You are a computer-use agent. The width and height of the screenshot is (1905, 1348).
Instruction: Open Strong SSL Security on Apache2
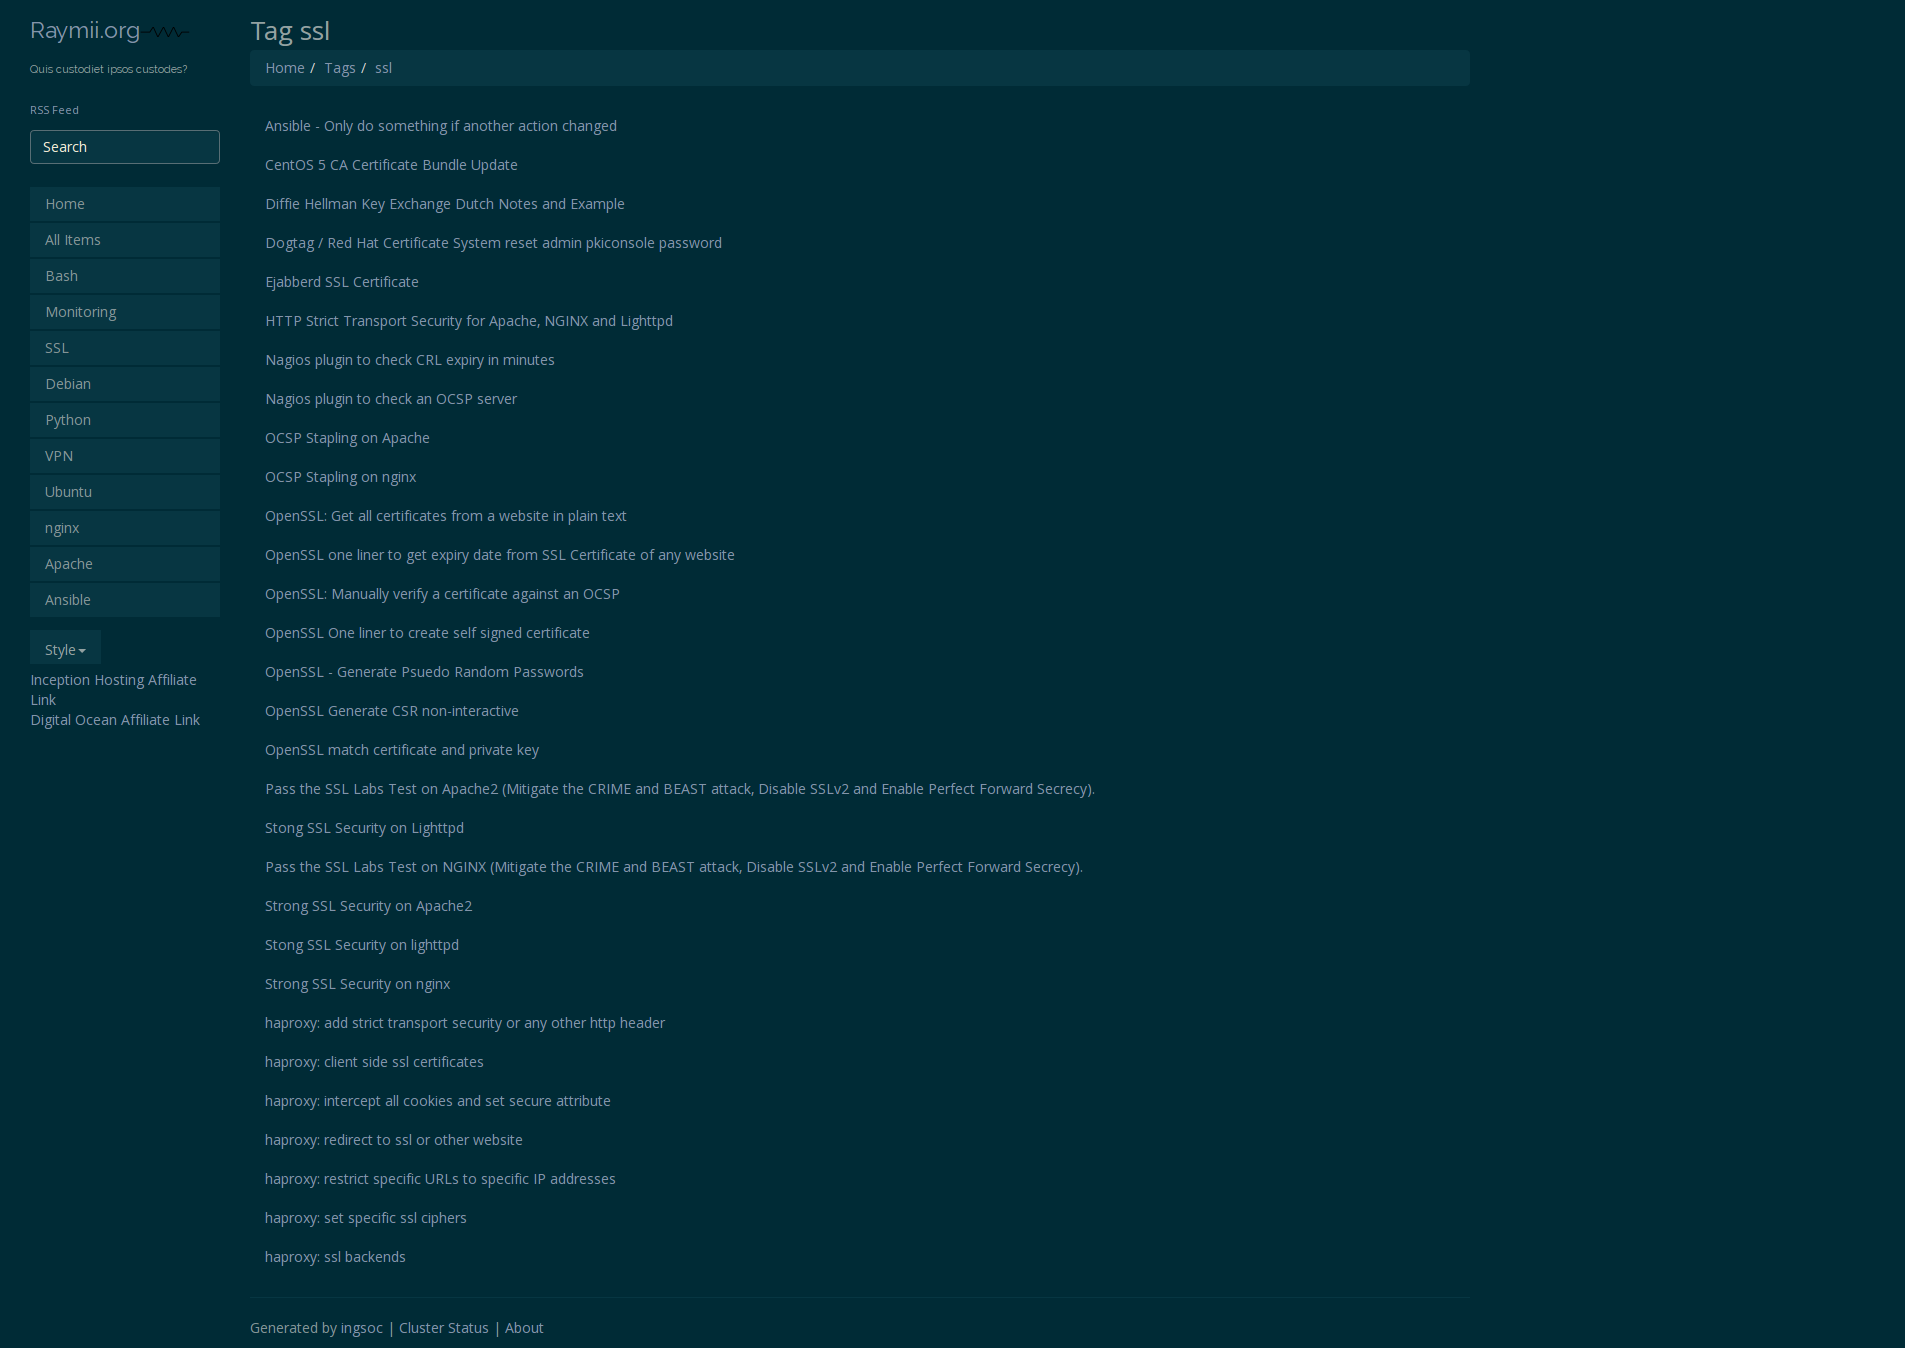[368, 906]
